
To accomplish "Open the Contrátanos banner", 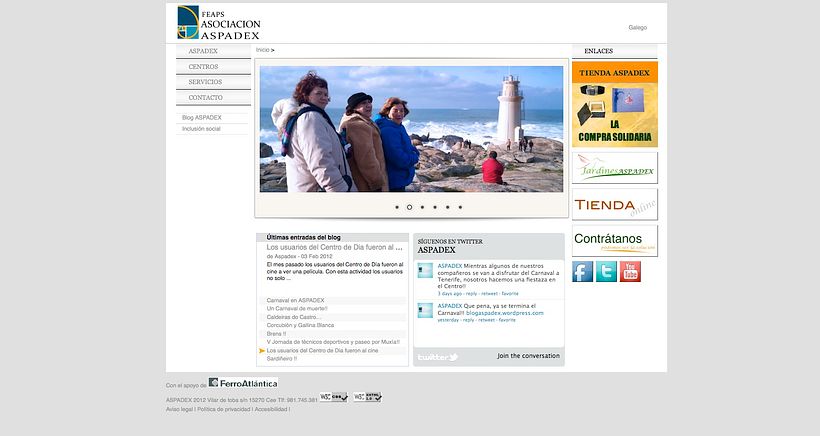I will (615, 241).
